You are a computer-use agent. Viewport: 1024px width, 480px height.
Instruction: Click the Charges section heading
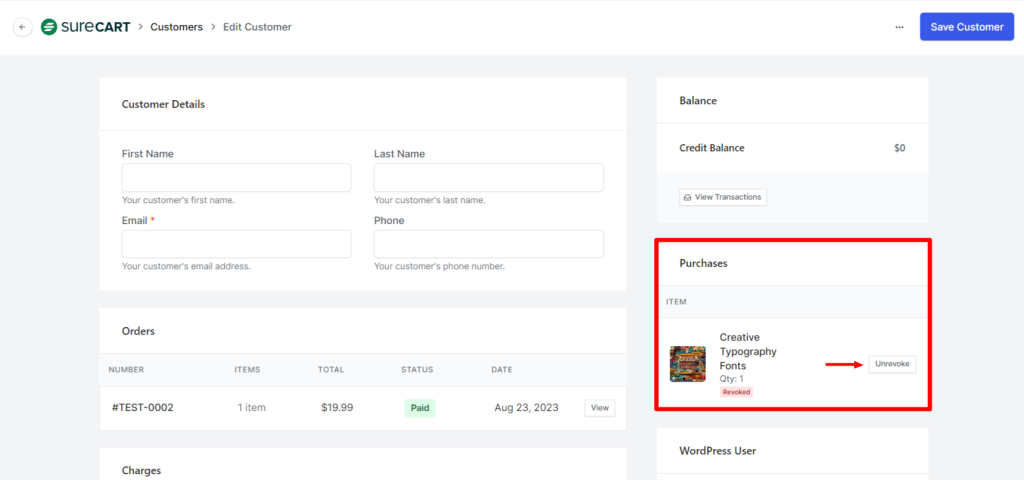(141, 470)
